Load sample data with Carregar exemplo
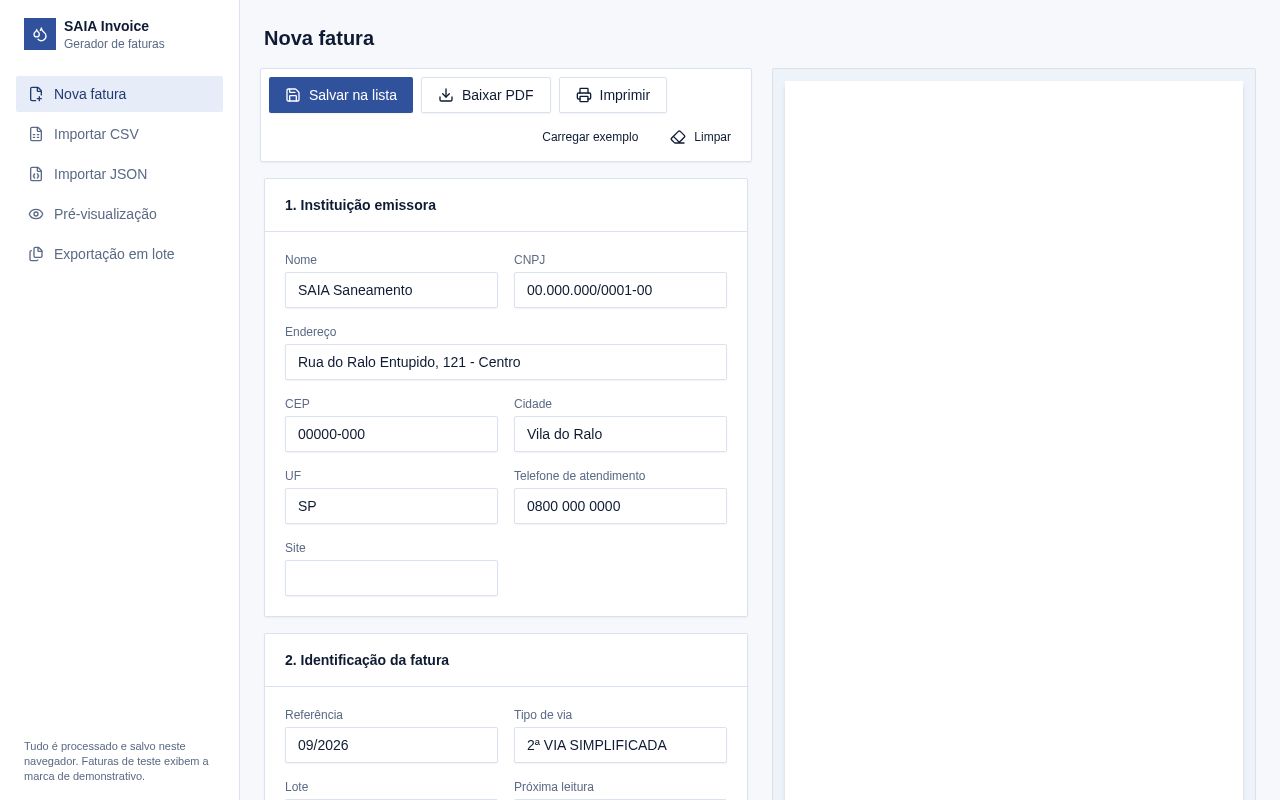Image resolution: width=1280 pixels, height=800 pixels. click(x=590, y=137)
